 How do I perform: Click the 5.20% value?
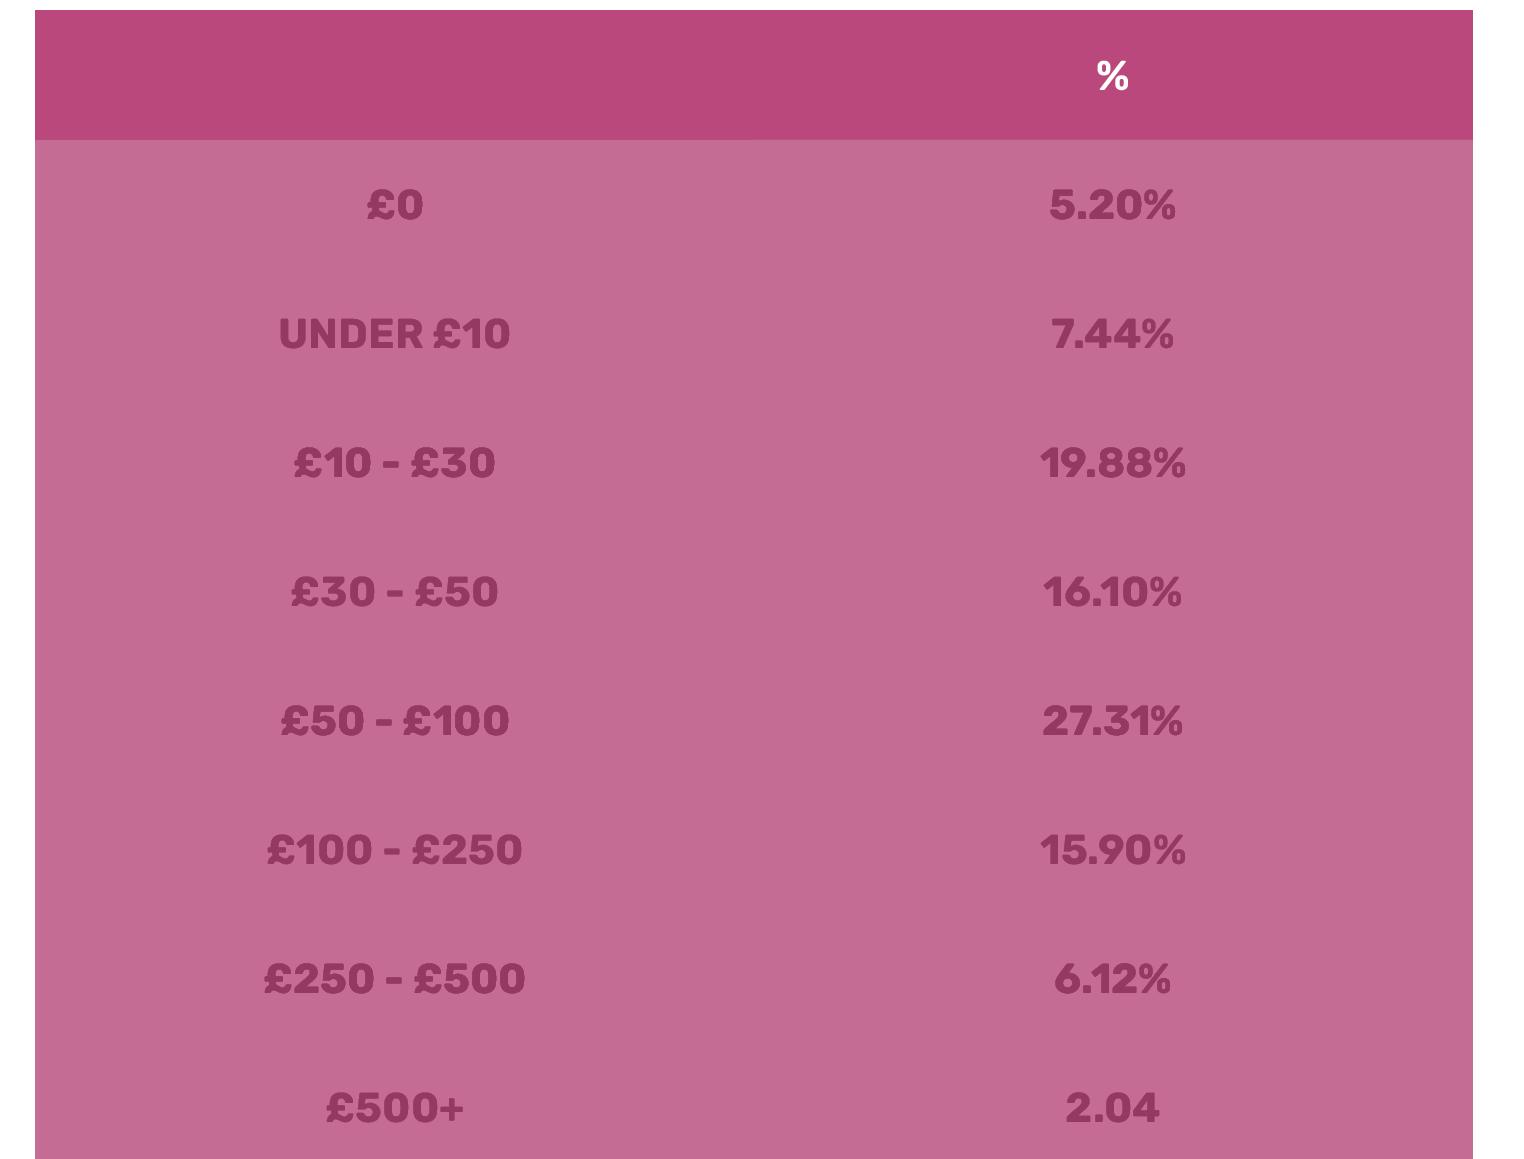coord(1112,205)
